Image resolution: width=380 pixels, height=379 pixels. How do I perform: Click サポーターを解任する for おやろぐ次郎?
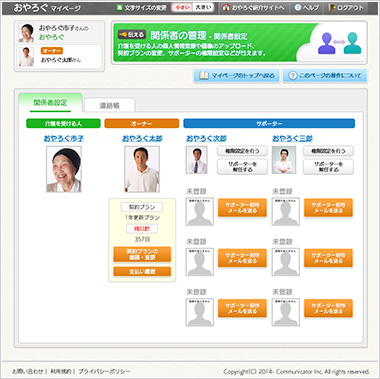[x=242, y=167]
